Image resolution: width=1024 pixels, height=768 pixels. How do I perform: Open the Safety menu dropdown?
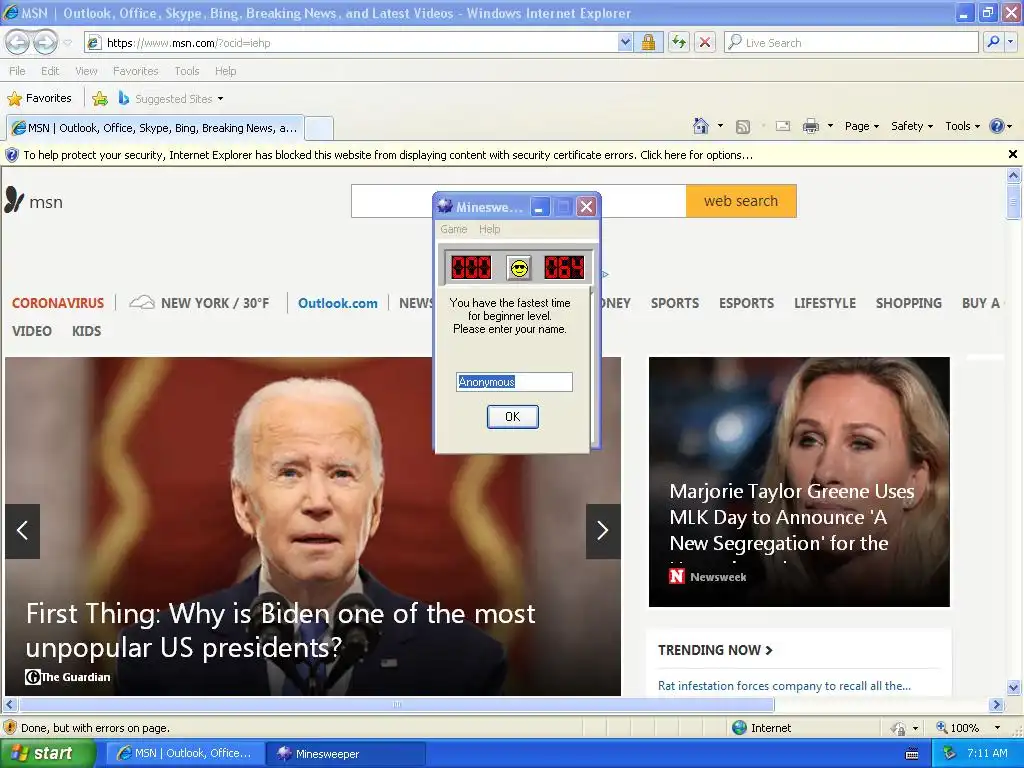click(x=912, y=126)
